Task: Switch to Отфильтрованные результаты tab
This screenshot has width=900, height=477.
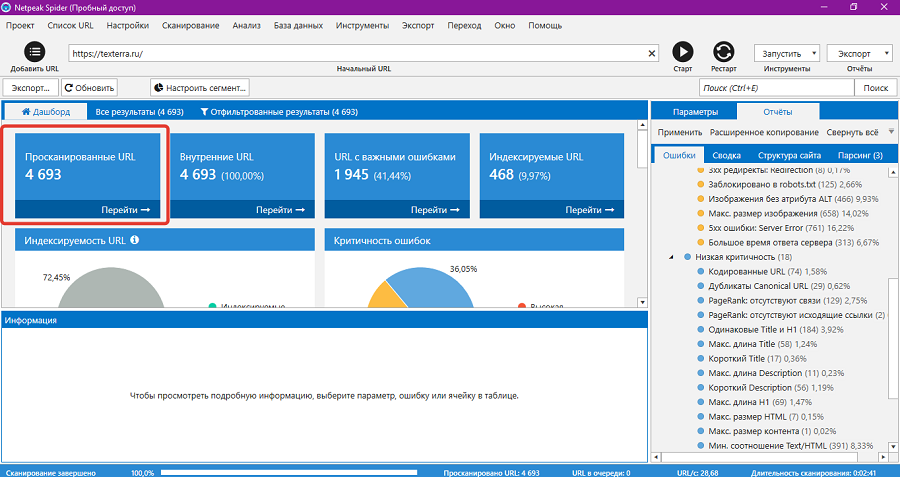Action: 279,112
